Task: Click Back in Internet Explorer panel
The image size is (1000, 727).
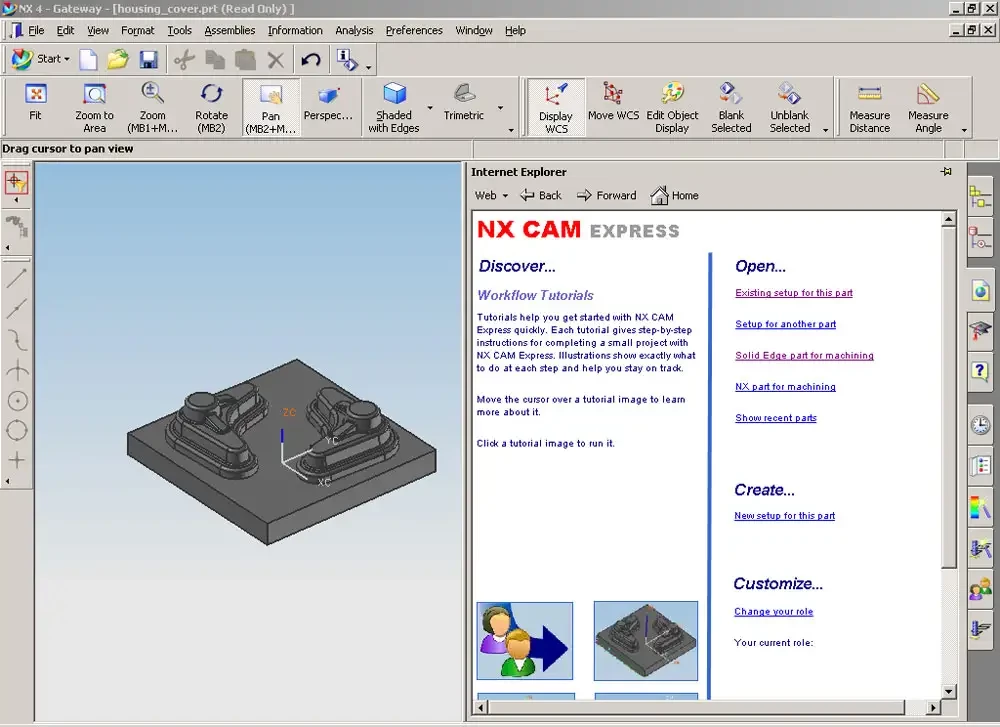Action: click(x=541, y=196)
